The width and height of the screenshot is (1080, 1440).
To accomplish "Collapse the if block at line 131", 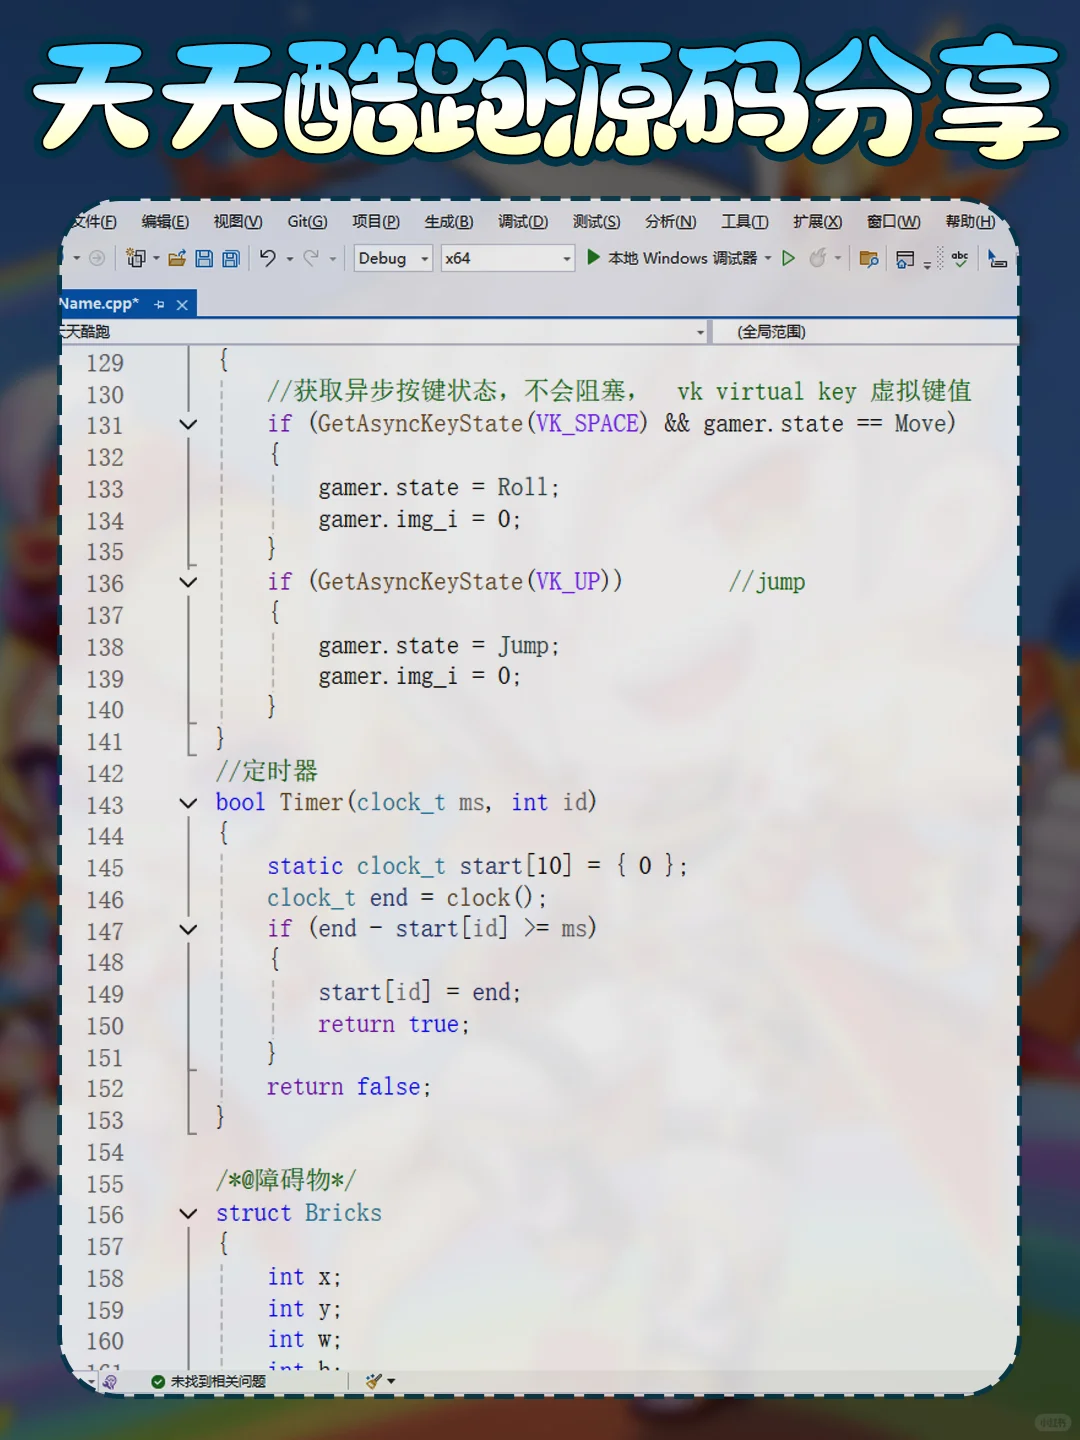I will point(188,424).
